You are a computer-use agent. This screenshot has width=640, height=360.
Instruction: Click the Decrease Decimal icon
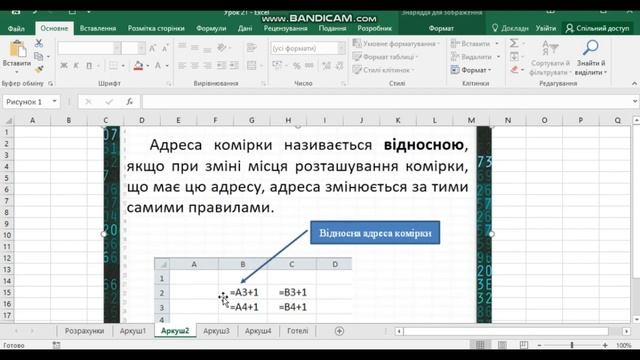tap(339, 65)
